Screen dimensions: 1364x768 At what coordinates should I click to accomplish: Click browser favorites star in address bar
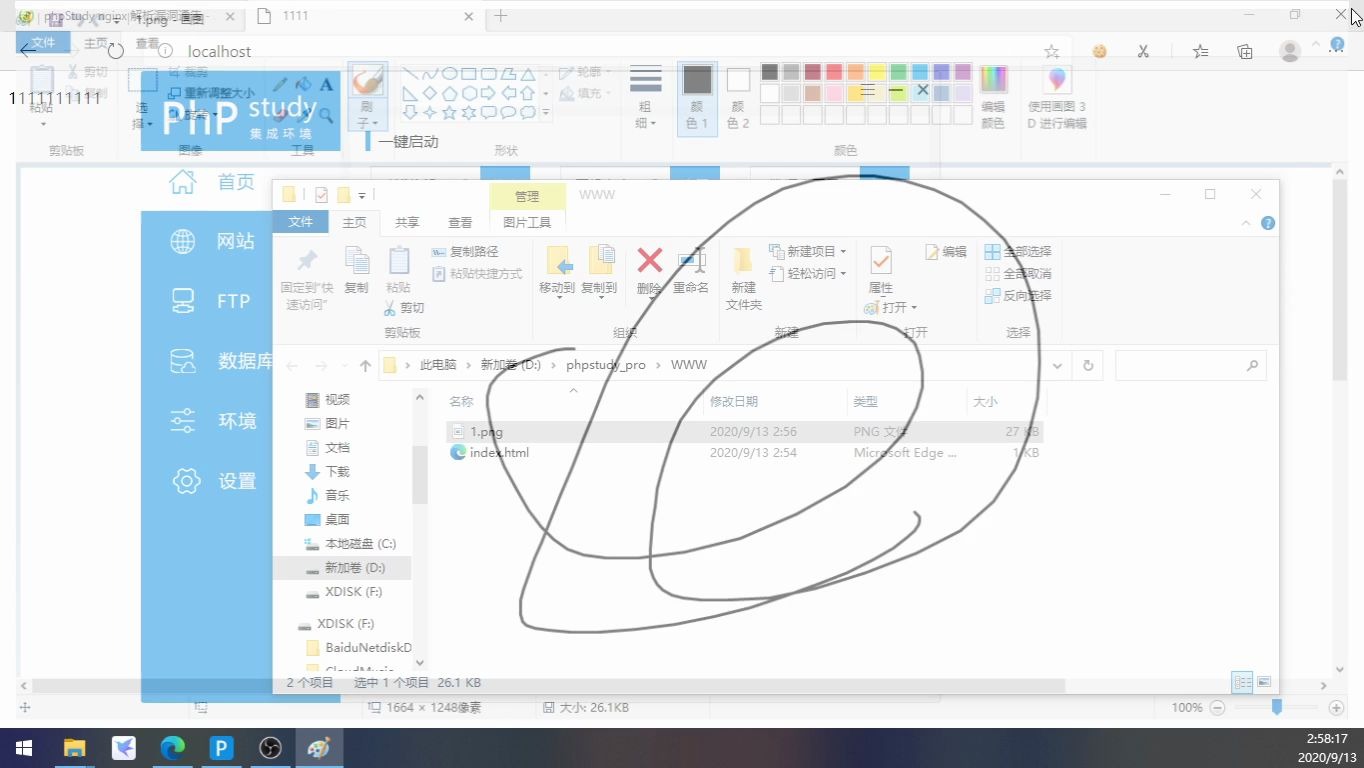click(x=1051, y=51)
